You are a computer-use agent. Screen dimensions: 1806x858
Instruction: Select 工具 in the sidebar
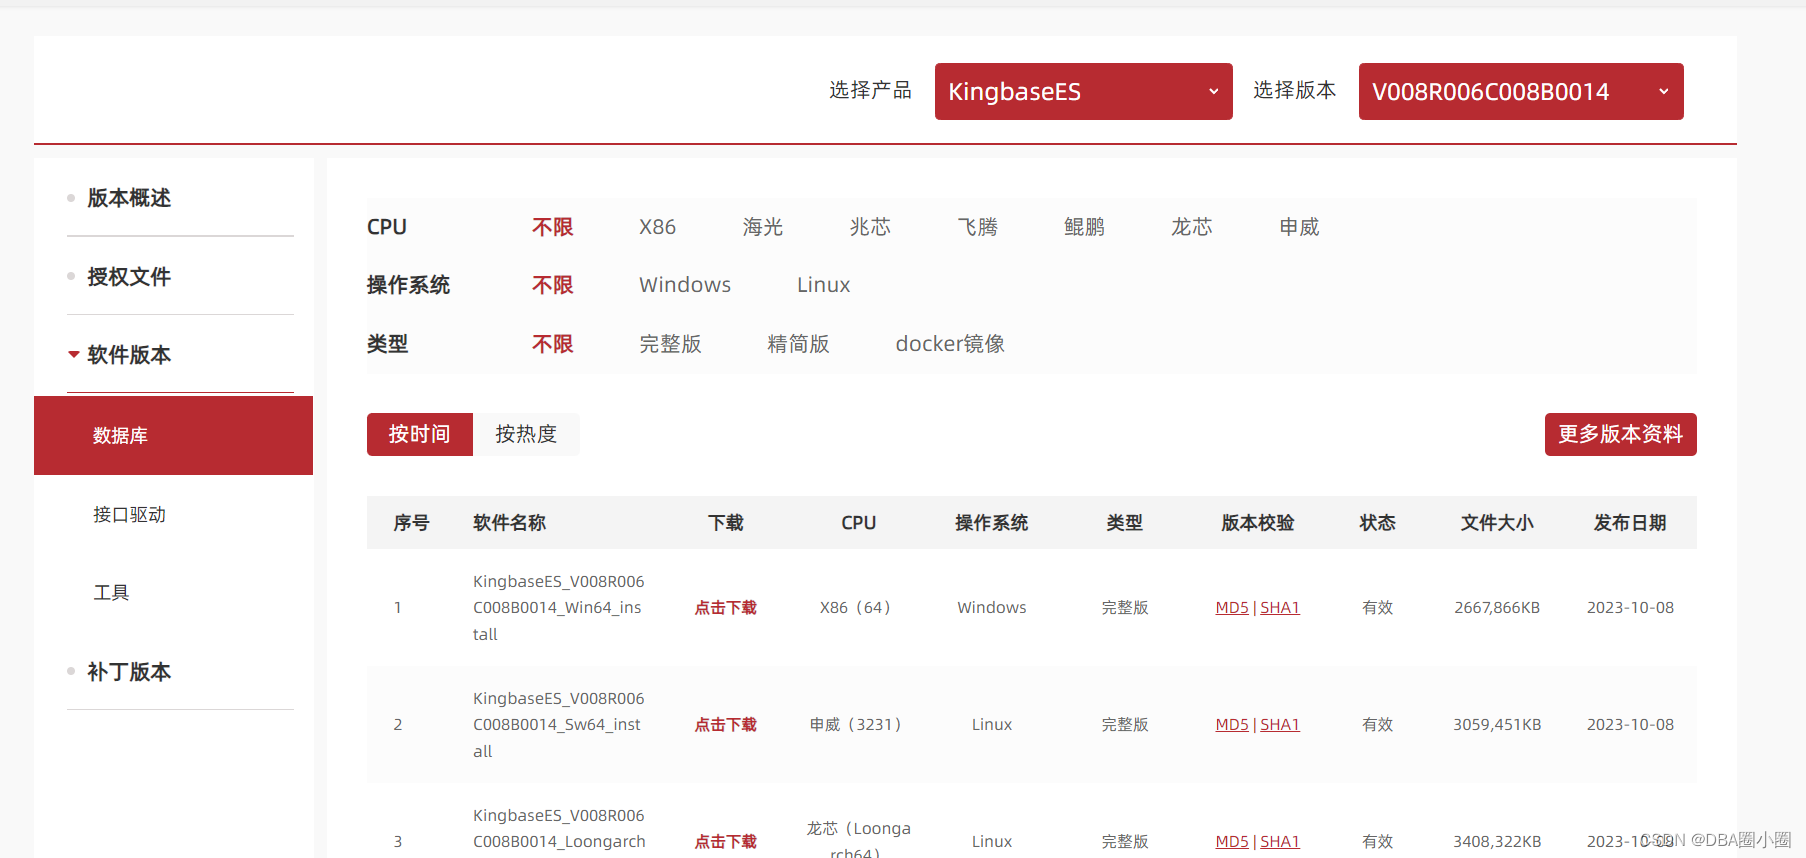coord(111,593)
